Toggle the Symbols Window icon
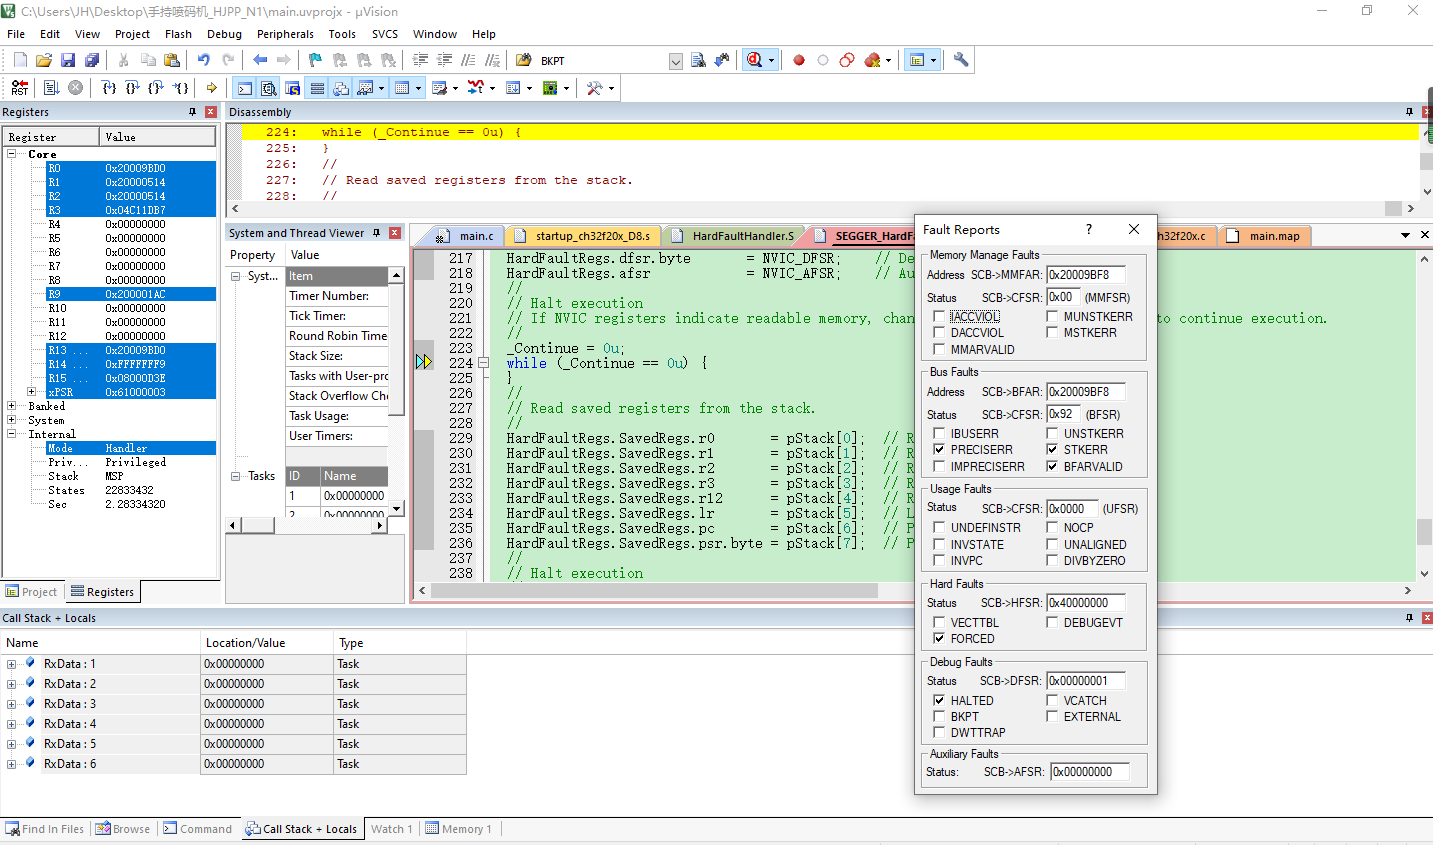Screen dimensions: 1433x845 (x=293, y=88)
